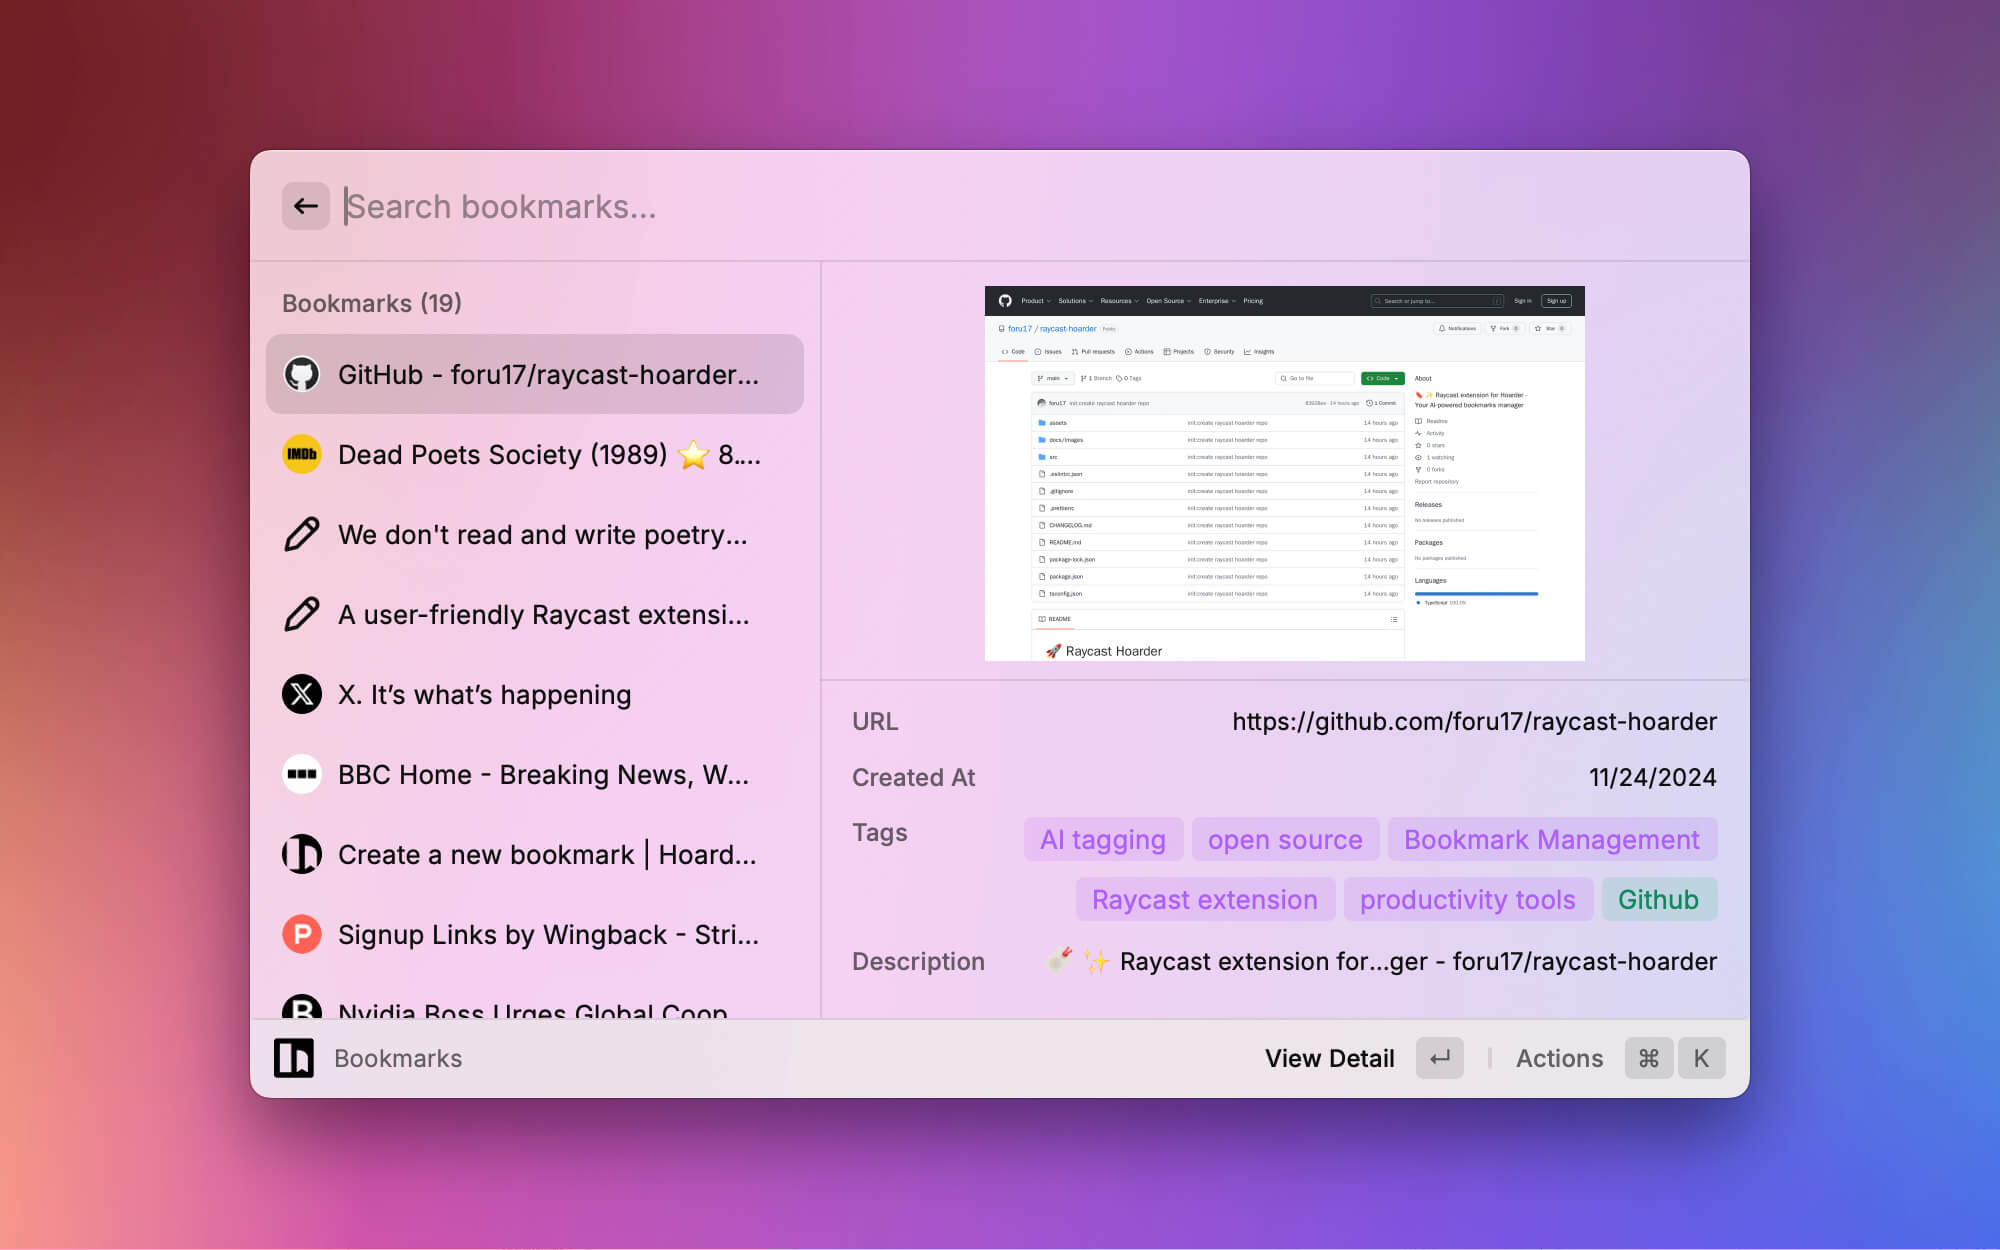Click the green Github tag
Viewport: 2000px width, 1250px height.
[x=1658, y=900]
